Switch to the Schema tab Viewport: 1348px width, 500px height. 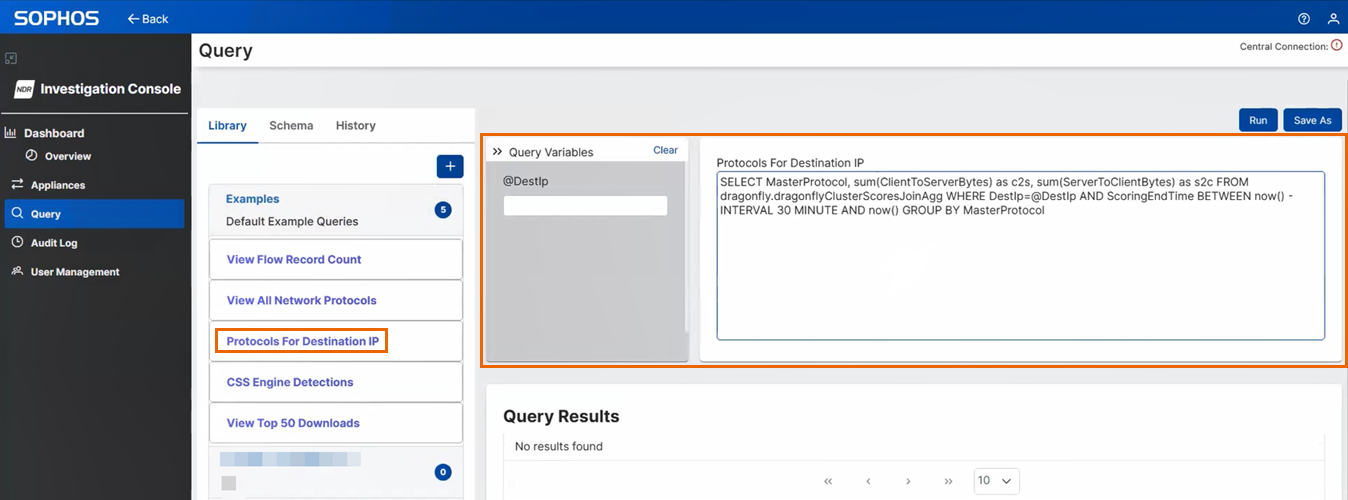(291, 126)
